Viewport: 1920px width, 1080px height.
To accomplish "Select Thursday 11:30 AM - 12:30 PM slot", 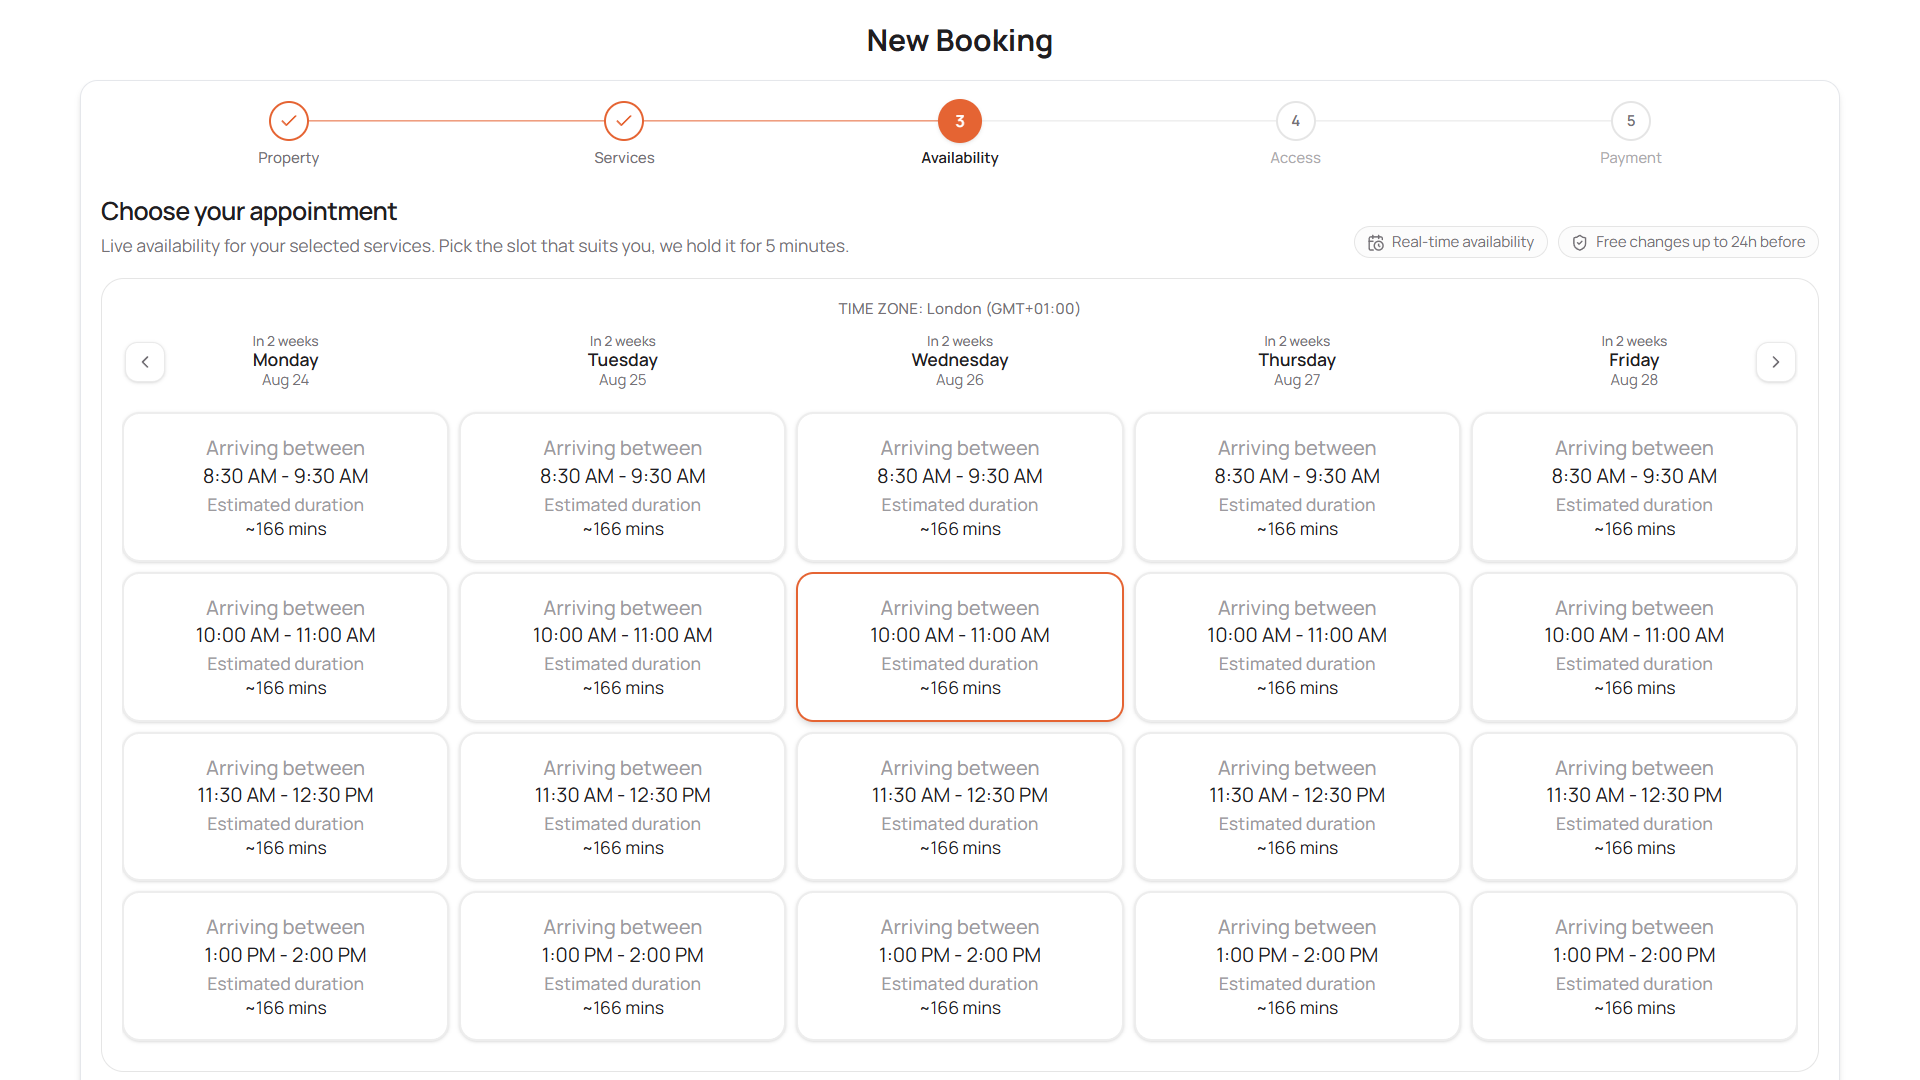I will click(1297, 807).
